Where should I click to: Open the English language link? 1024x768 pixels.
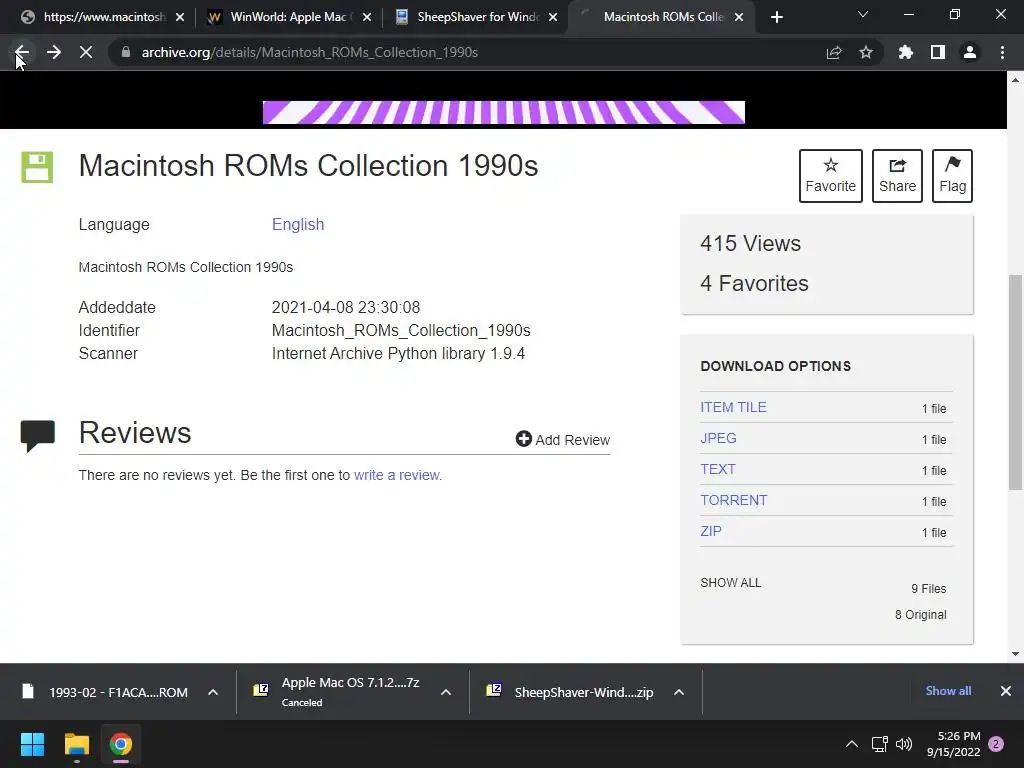click(298, 224)
